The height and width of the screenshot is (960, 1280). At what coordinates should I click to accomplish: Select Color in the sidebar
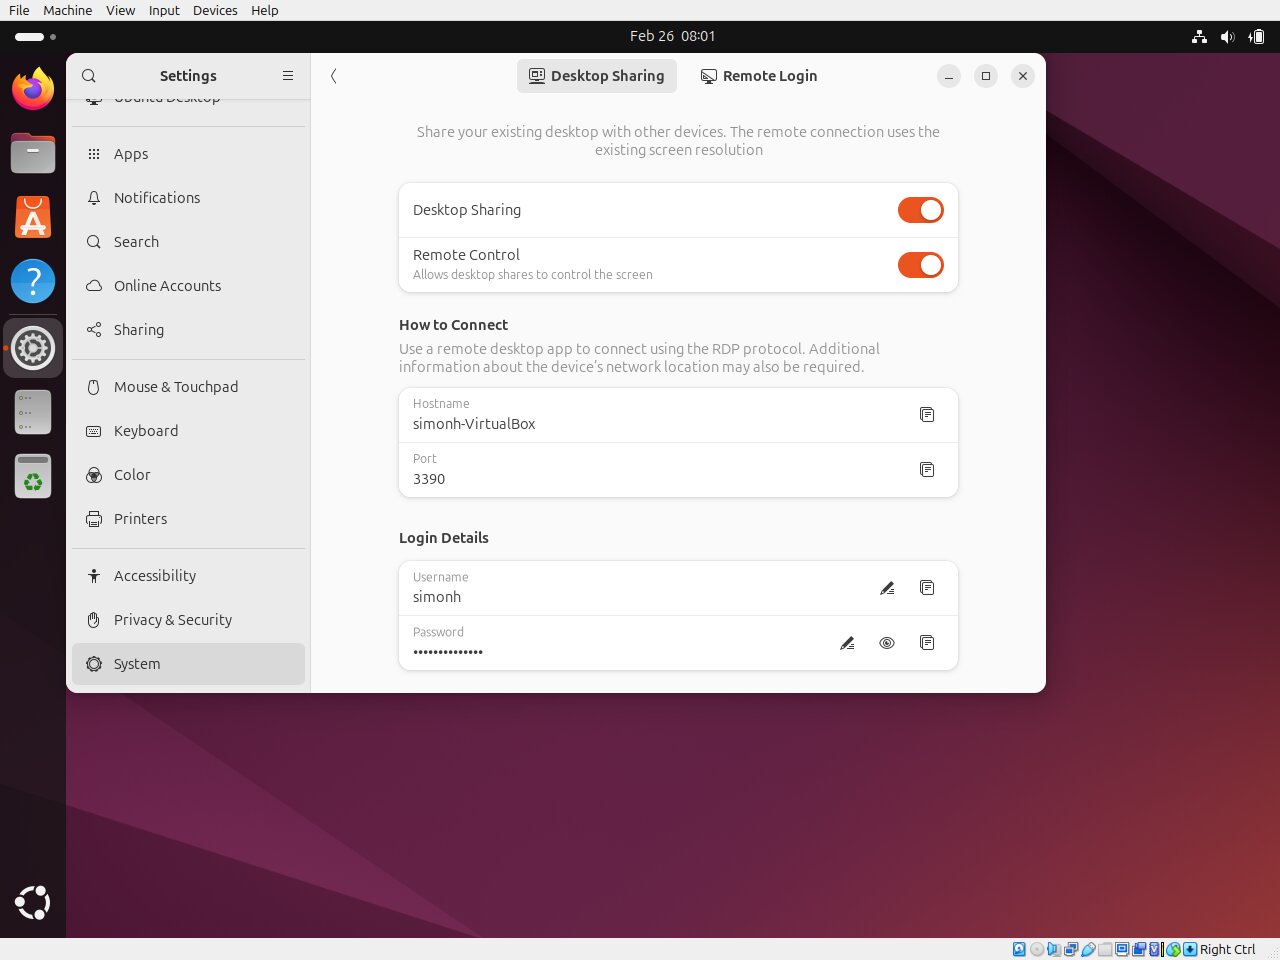(188, 475)
